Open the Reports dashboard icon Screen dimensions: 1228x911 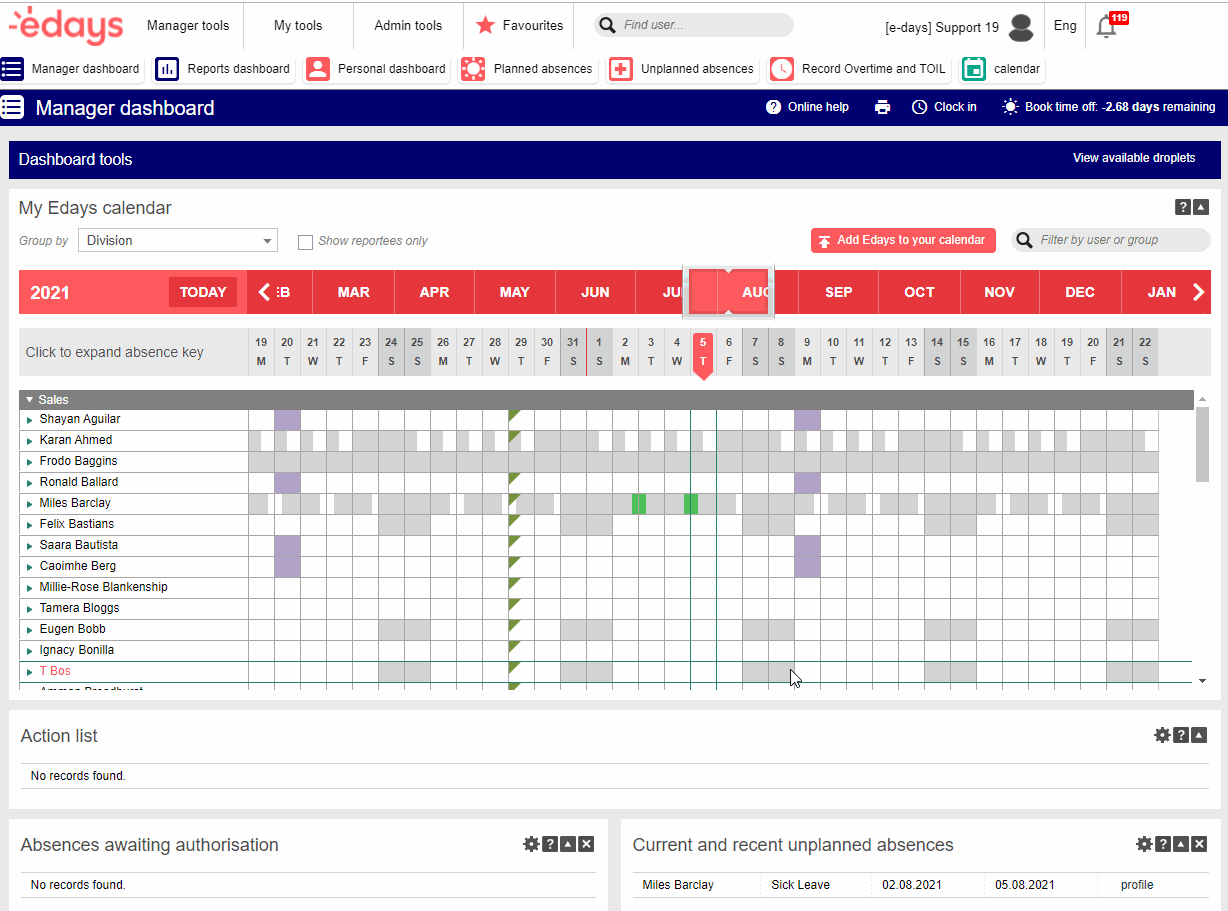(x=167, y=69)
